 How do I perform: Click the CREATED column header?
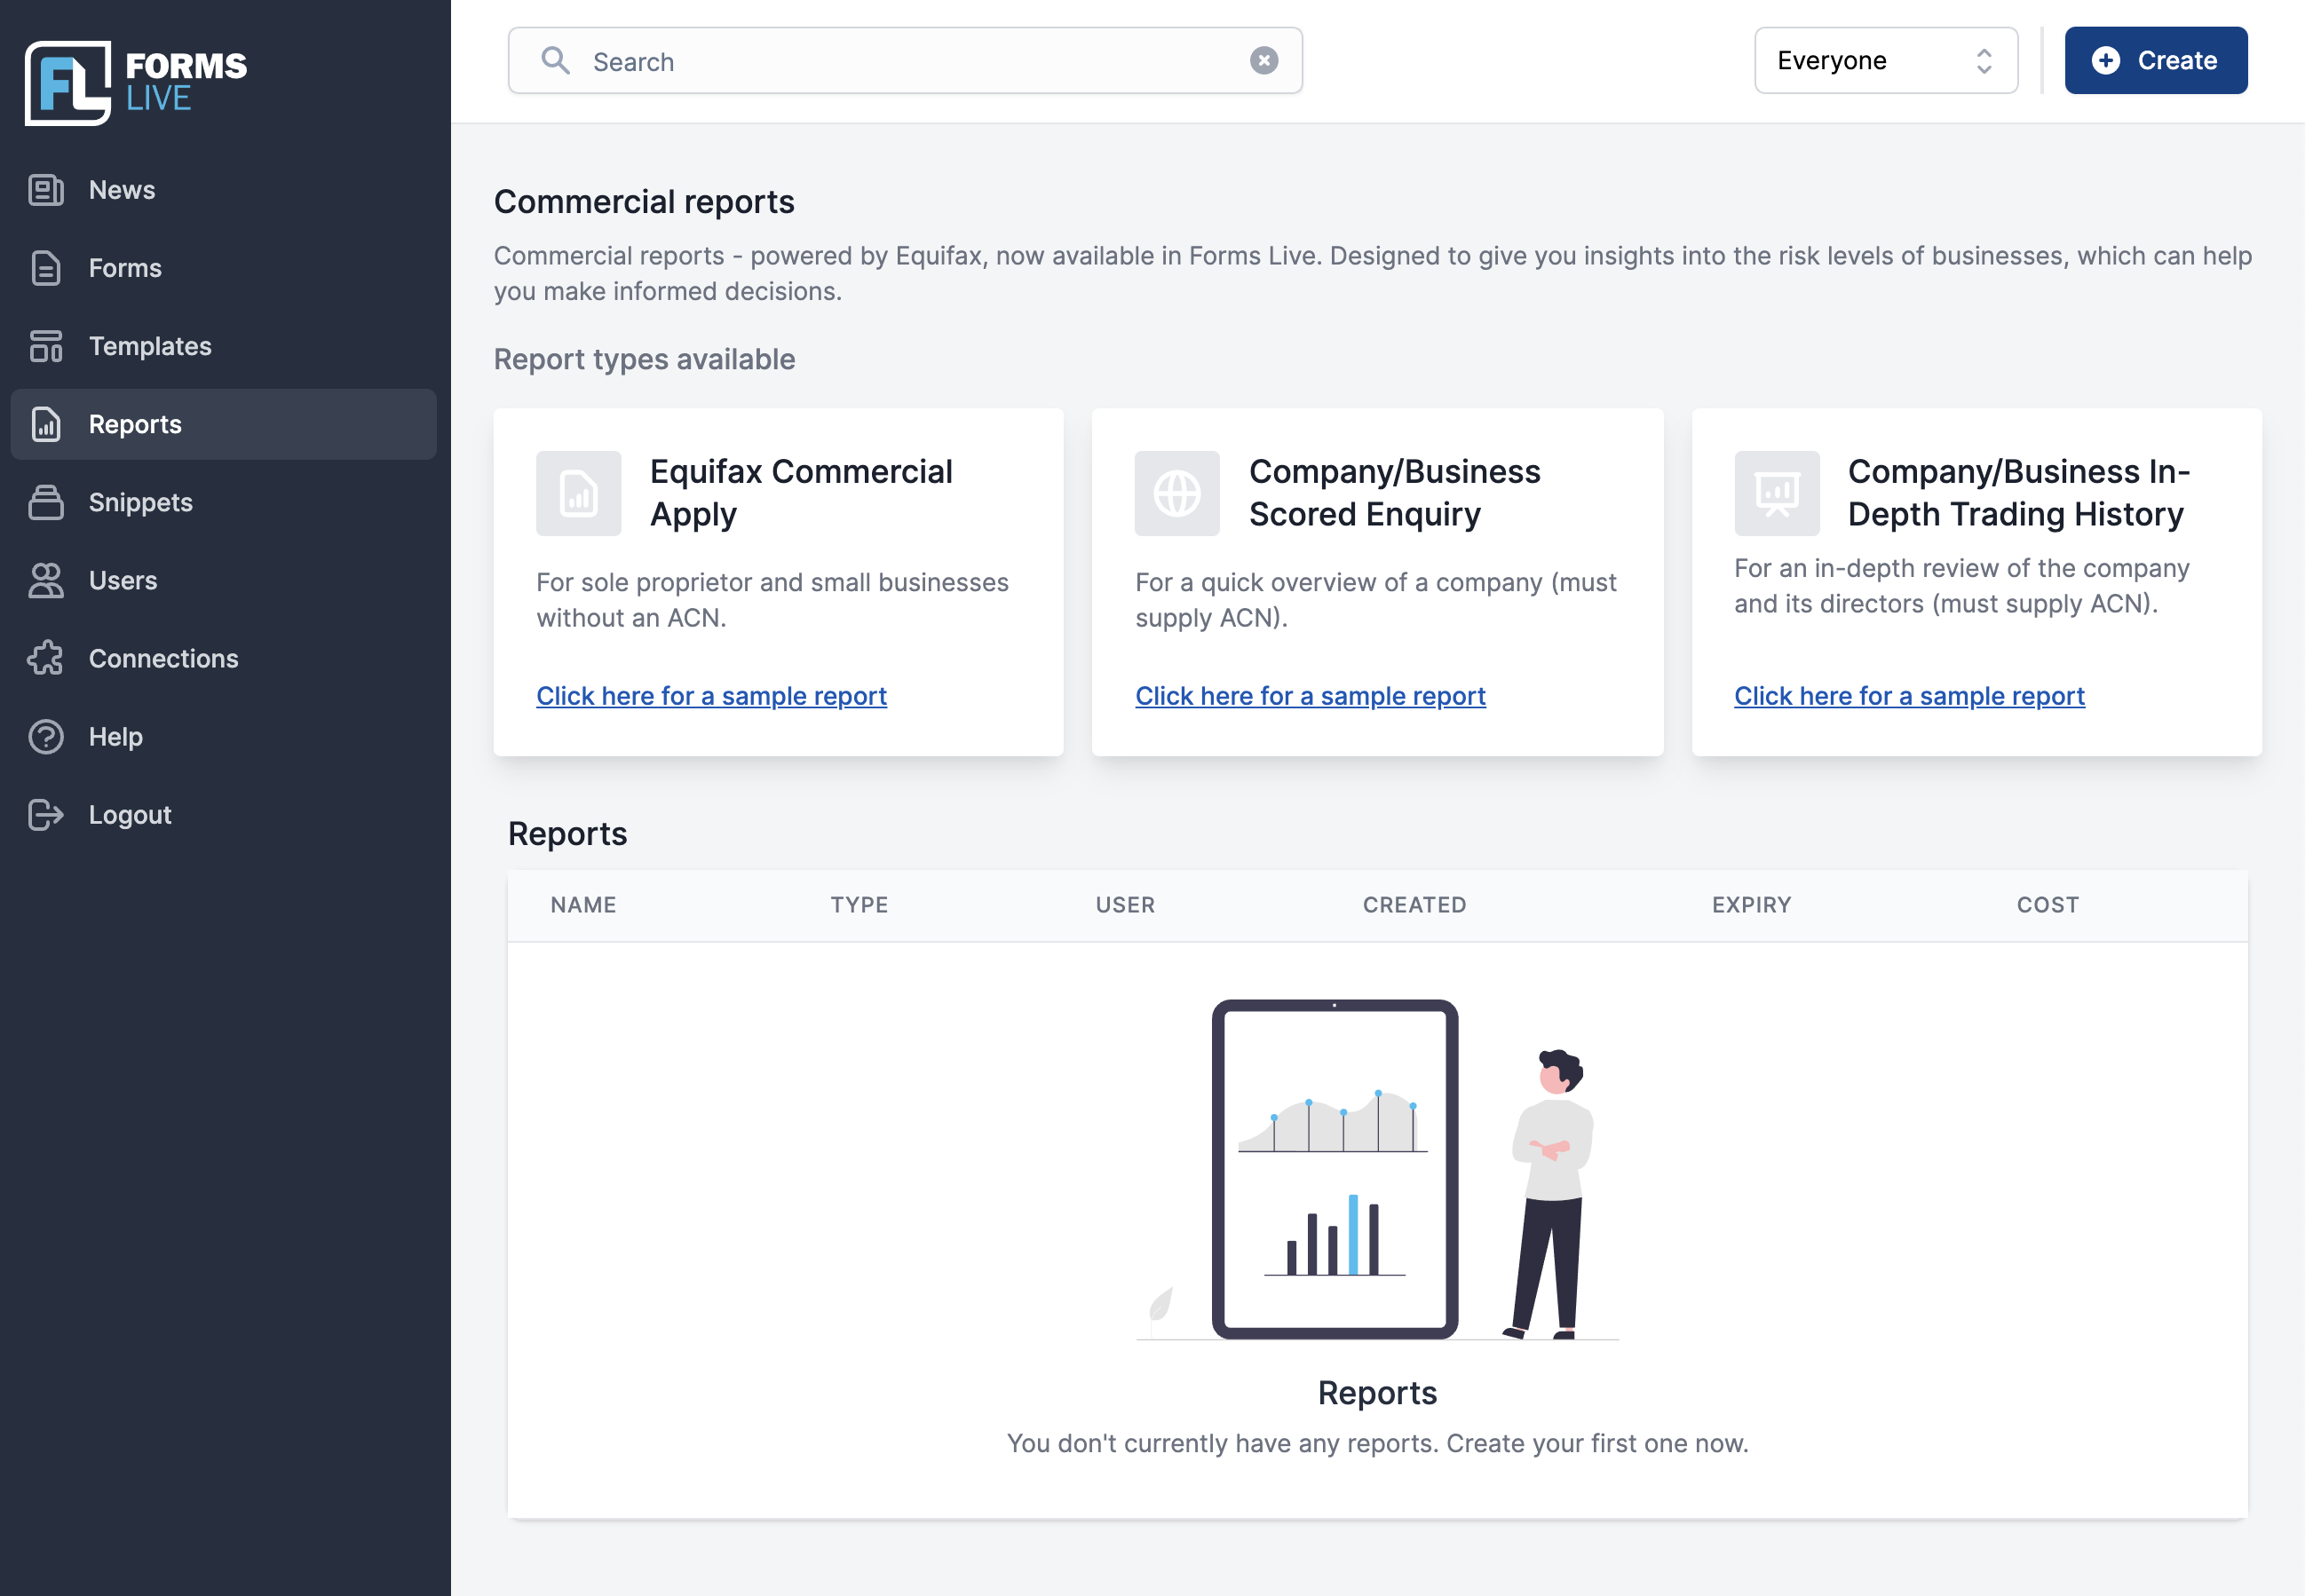pyautogui.click(x=1414, y=905)
